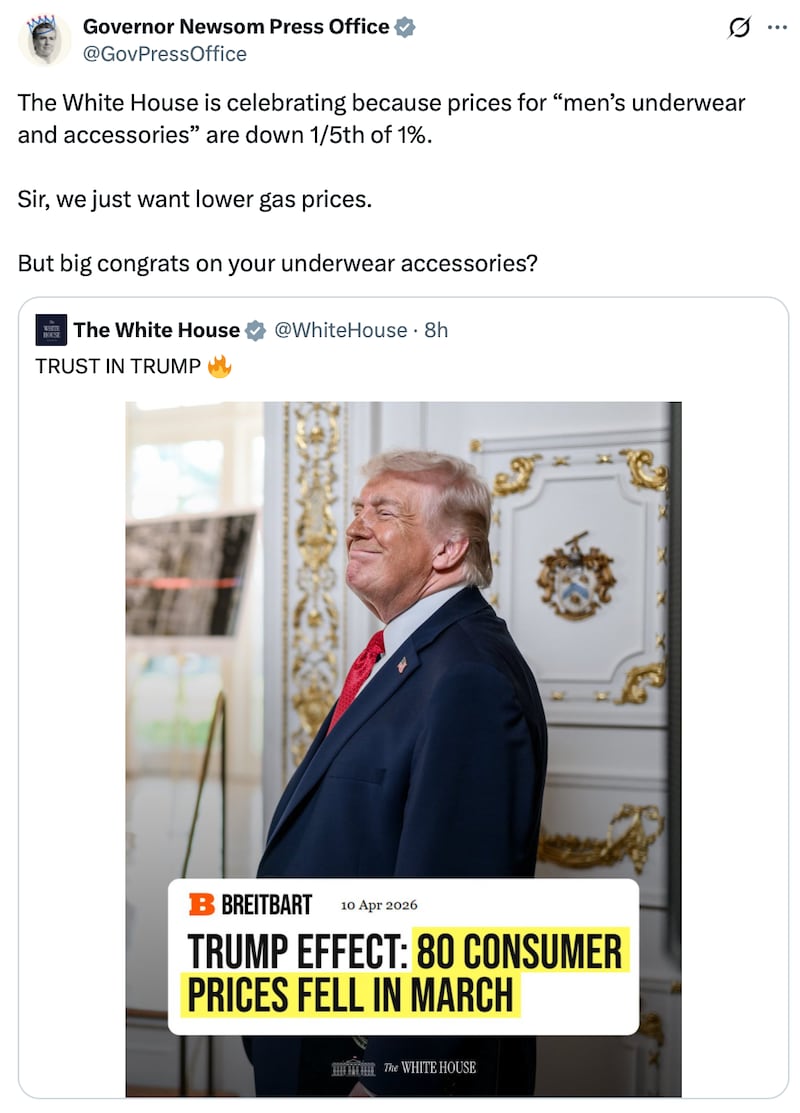The width and height of the screenshot is (800, 1113).
Task: Open the 8h timestamp of the quoted tweet
Action: [x=436, y=329]
